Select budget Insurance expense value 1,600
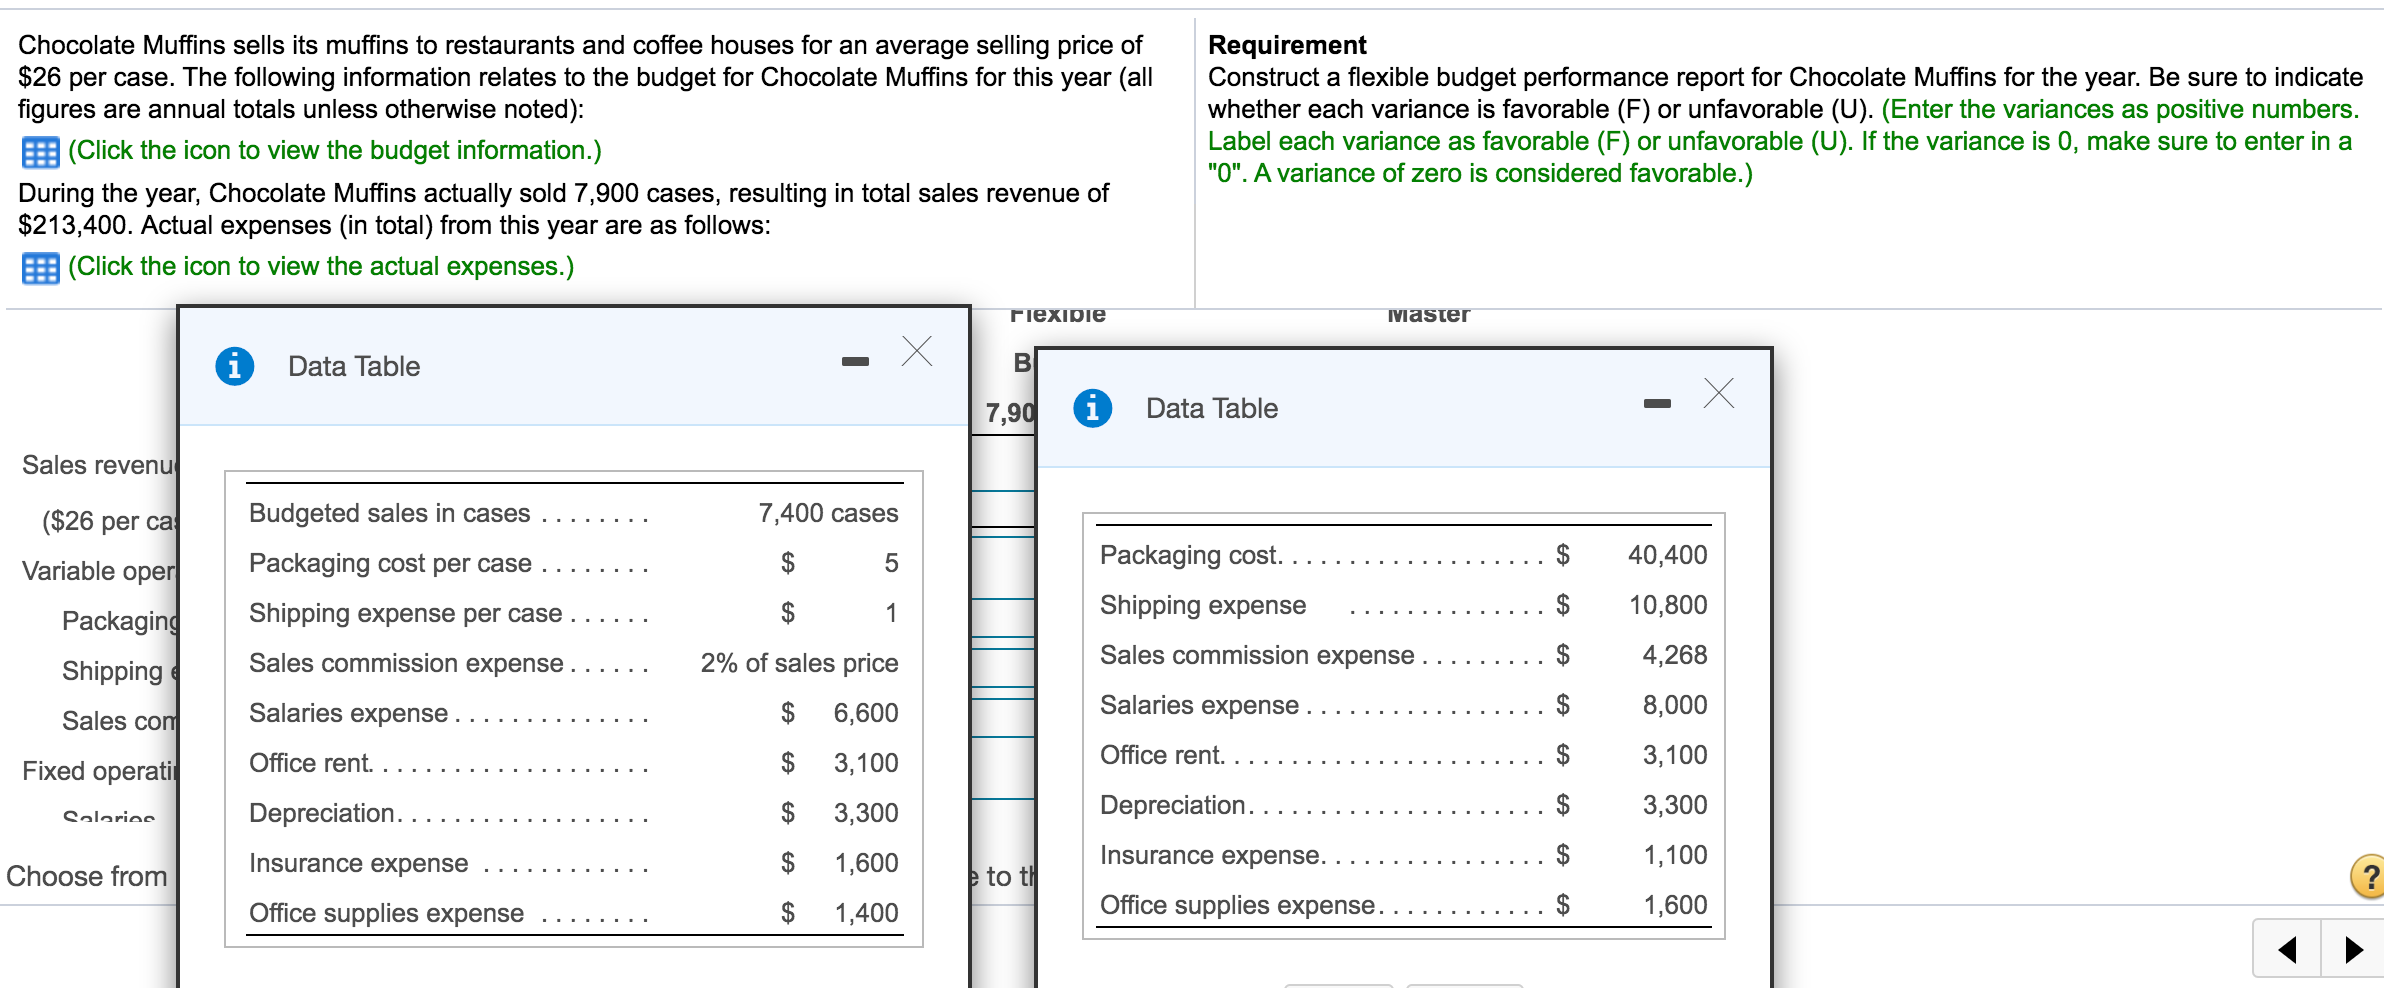This screenshot has height=988, width=2384. coord(866,863)
